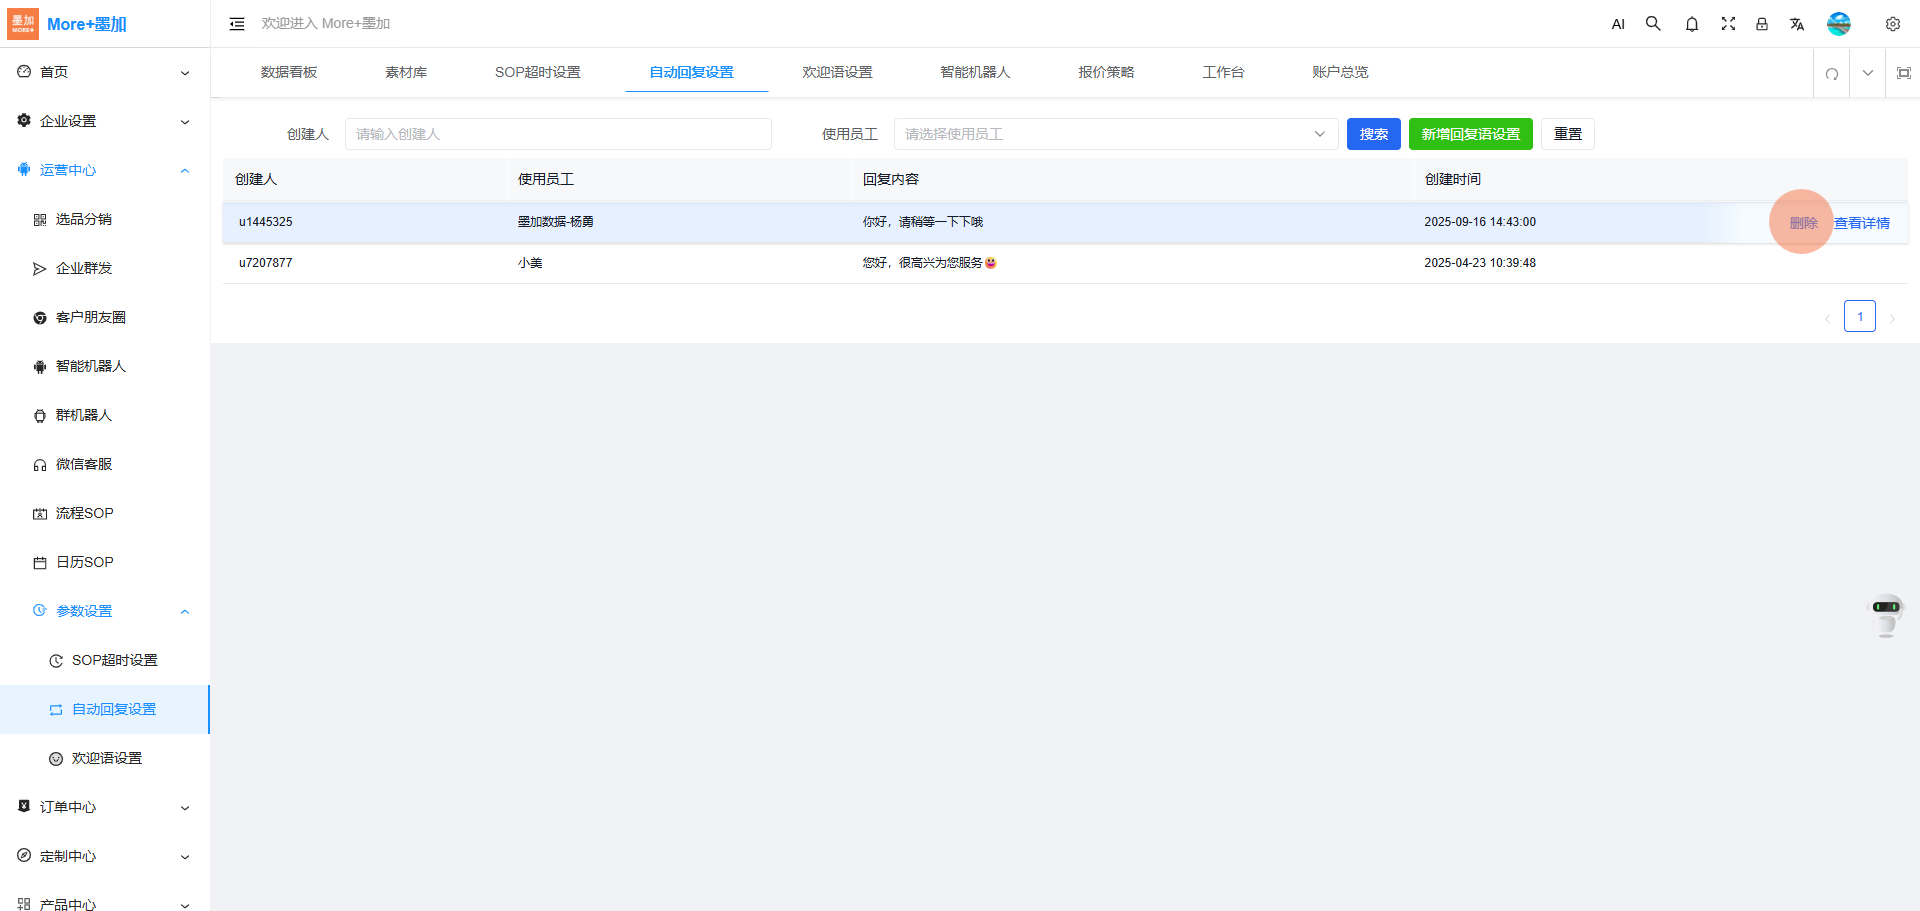Open the AI assistant icon in header
Image resolution: width=1920 pixels, height=911 pixels.
(1618, 24)
